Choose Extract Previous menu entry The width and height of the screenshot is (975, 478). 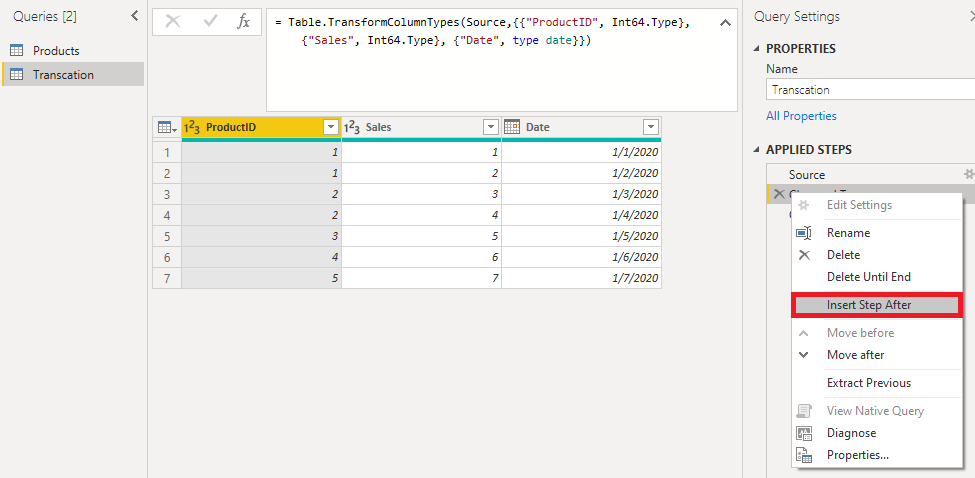[x=877, y=383]
